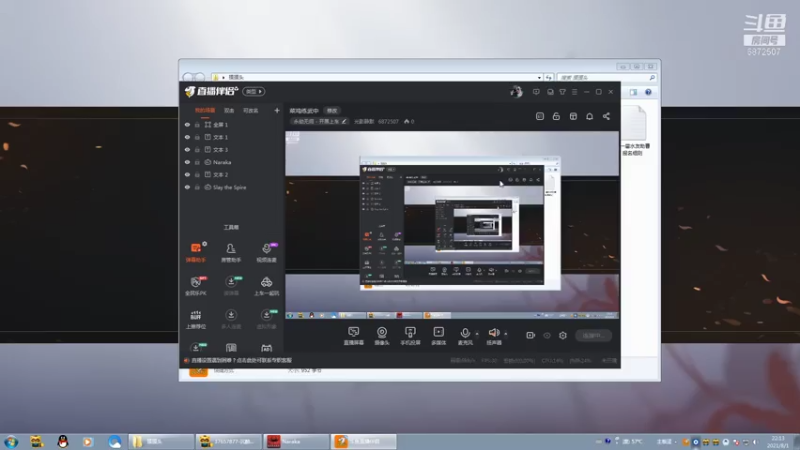
Task: Open the settings gear next to start button
Action: pyautogui.click(x=563, y=335)
